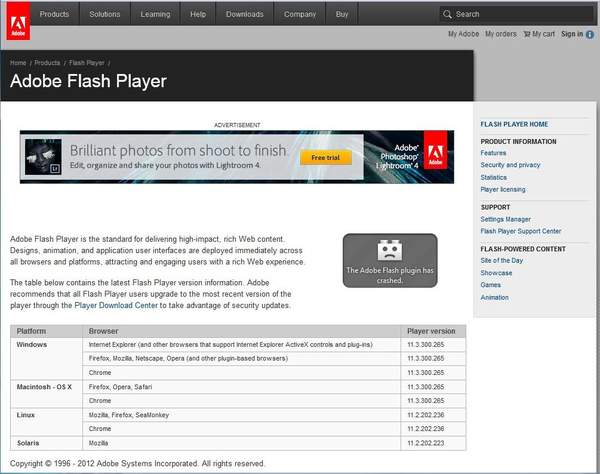The height and width of the screenshot is (474, 600).
Task: Open the Company menu
Action: coord(299,14)
